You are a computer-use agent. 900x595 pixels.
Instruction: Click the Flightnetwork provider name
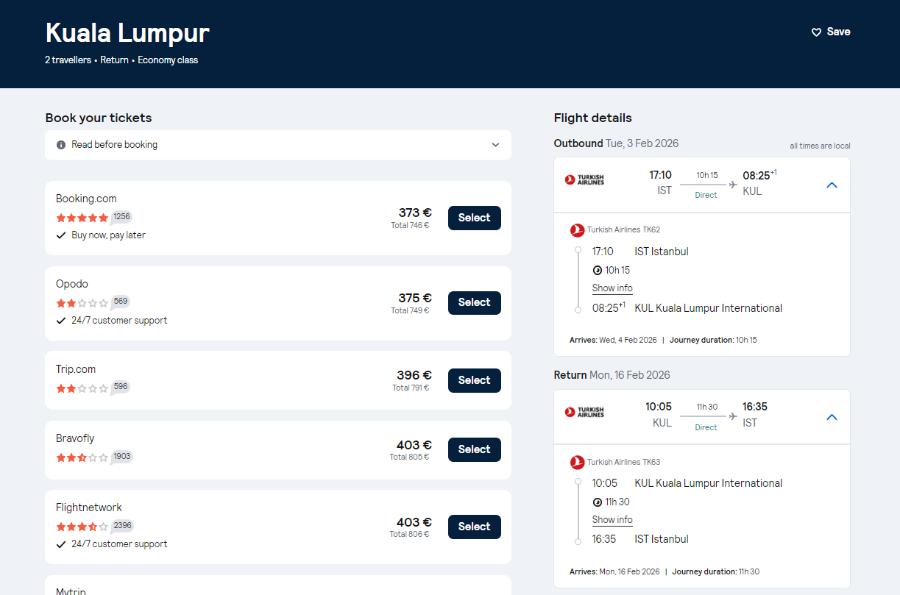point(88,507)
